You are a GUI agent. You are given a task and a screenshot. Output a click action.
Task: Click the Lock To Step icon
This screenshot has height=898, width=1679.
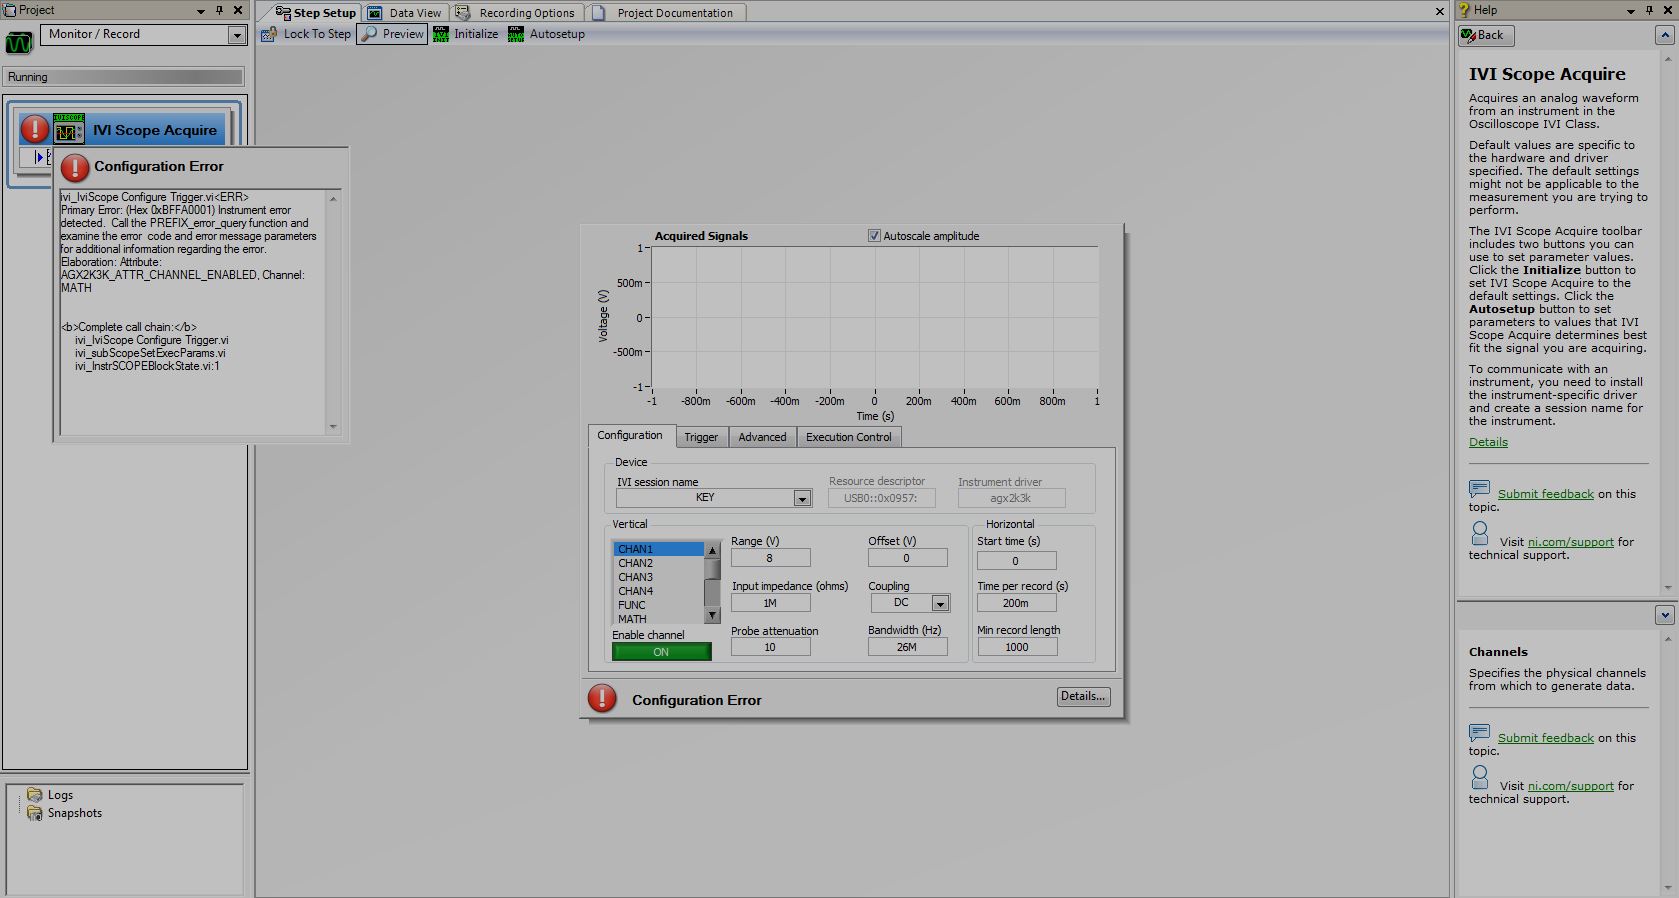[x=269, y=34]
